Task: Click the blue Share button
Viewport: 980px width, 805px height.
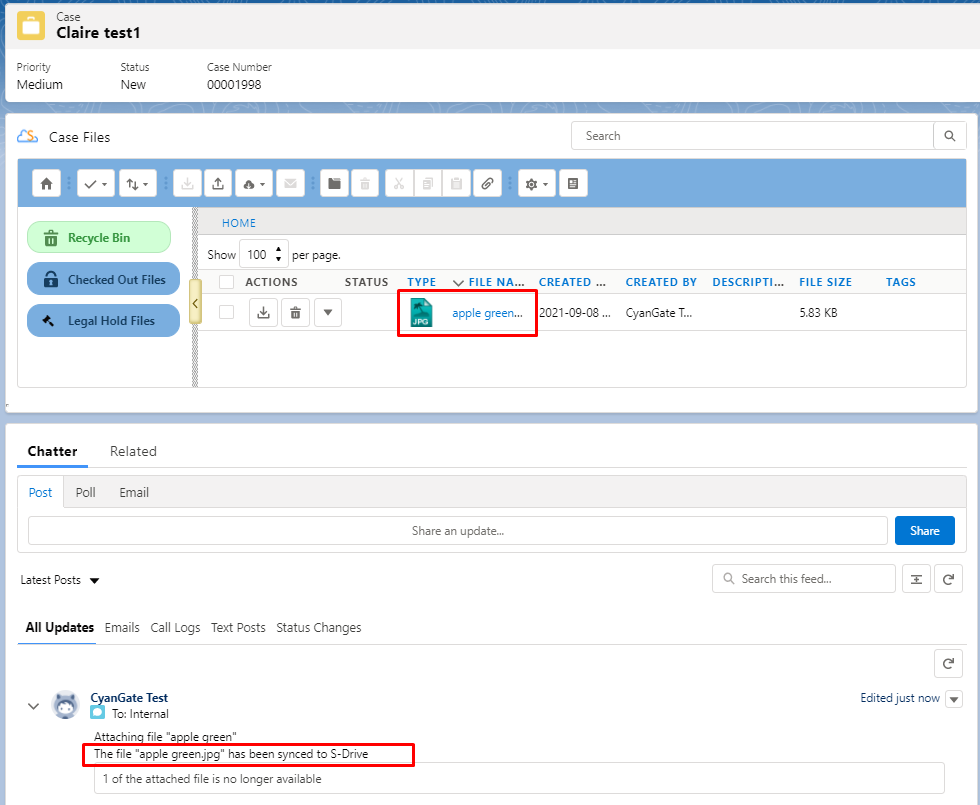Action: click(924, 531)
